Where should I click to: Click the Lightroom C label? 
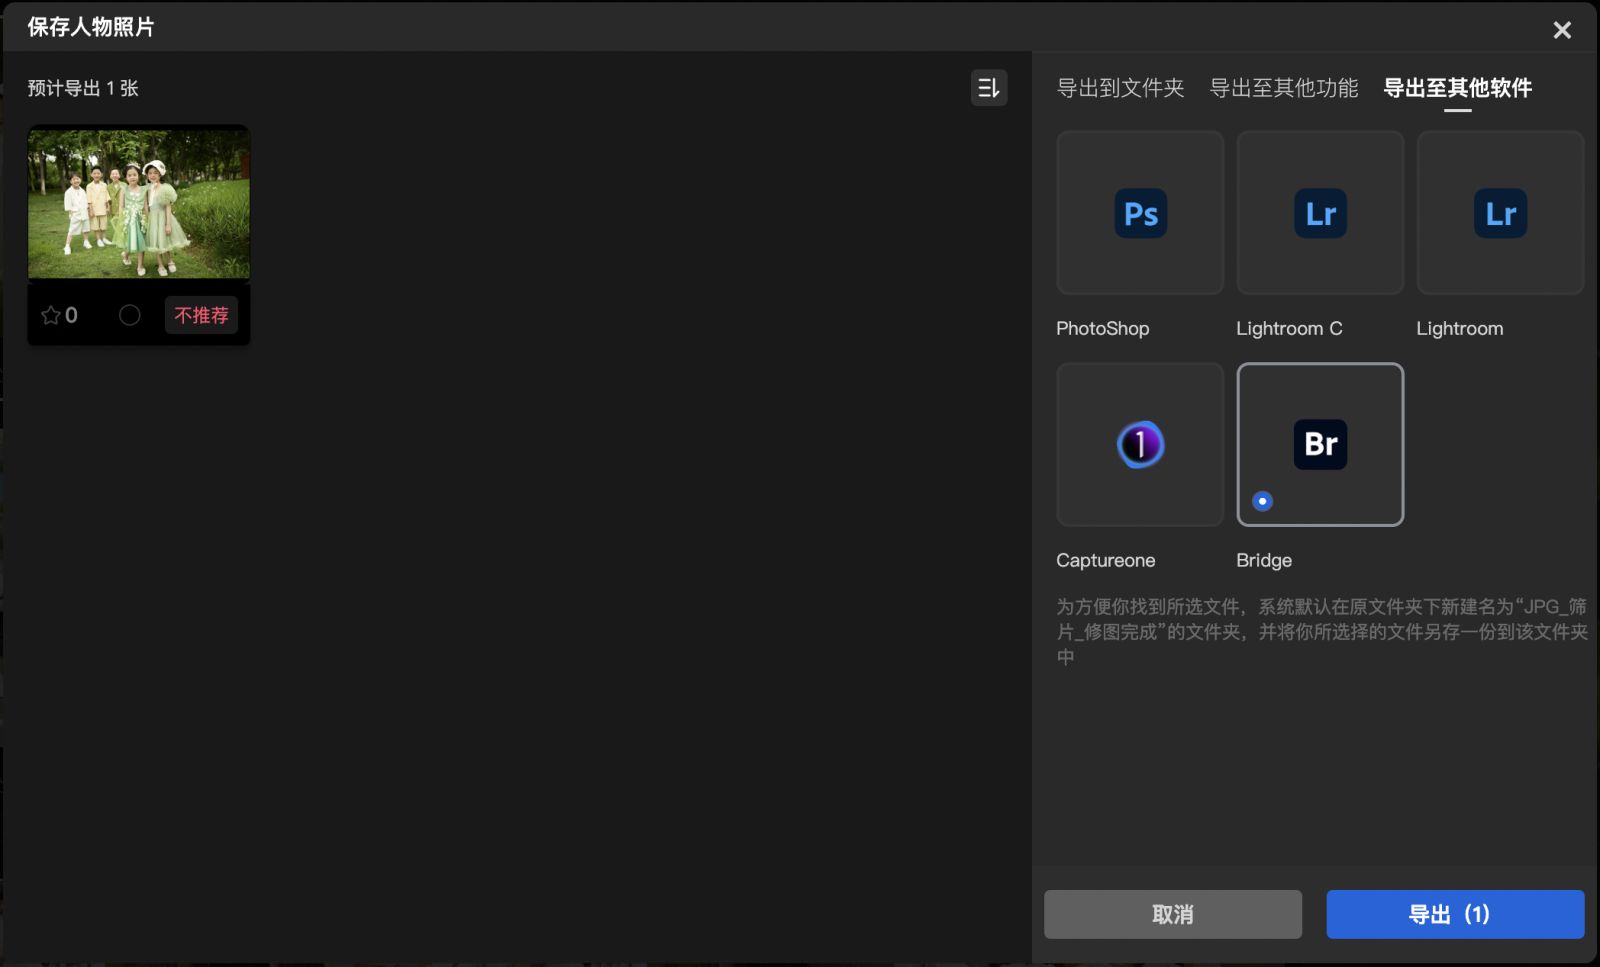tap(1289, 328)
